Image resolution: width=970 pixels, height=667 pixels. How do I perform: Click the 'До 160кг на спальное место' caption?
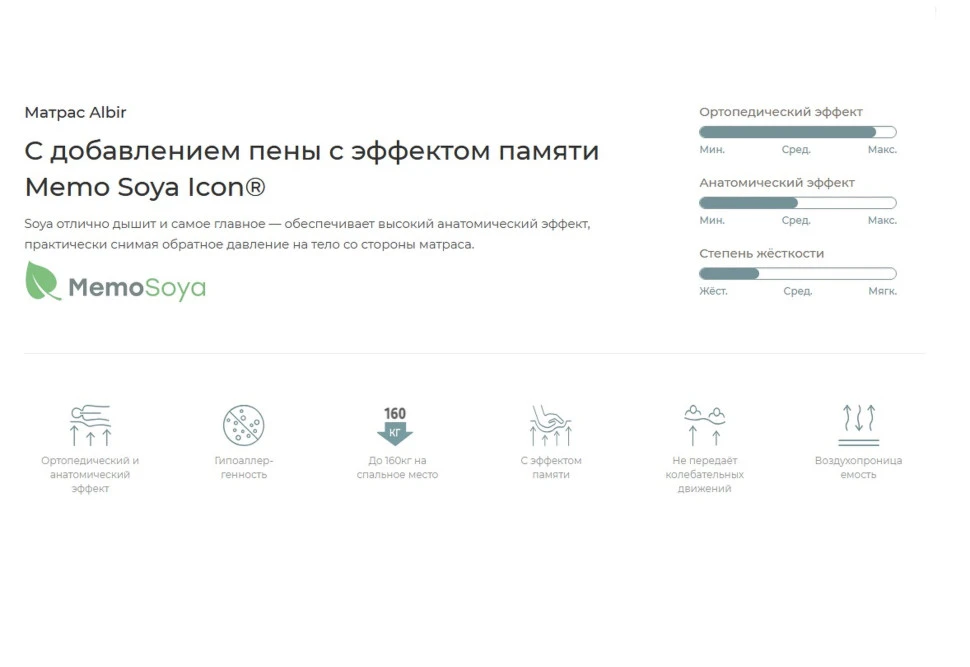[397, 468]
